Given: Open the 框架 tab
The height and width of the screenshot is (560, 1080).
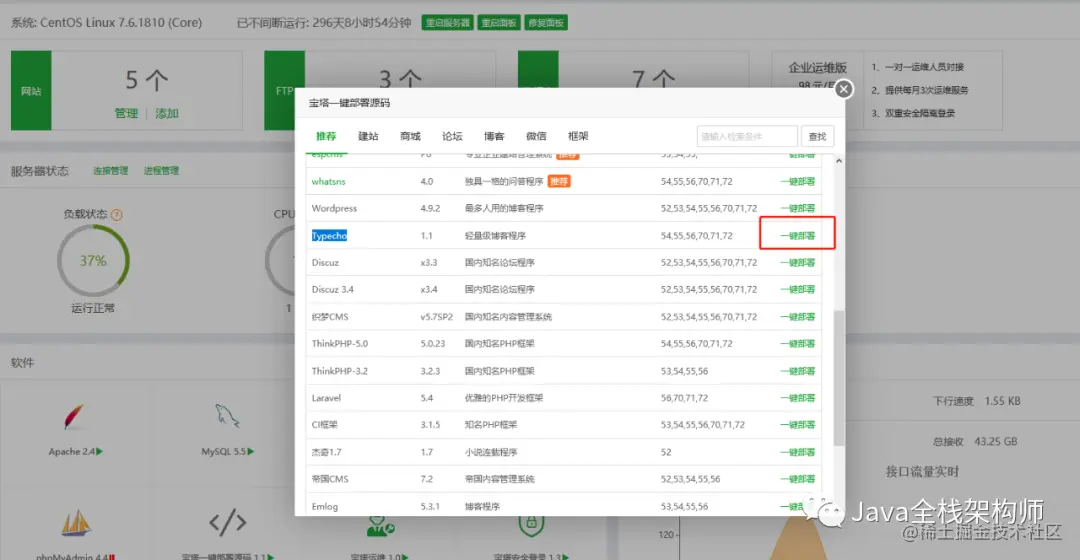Looking at the screenshot, I should 578,136.
